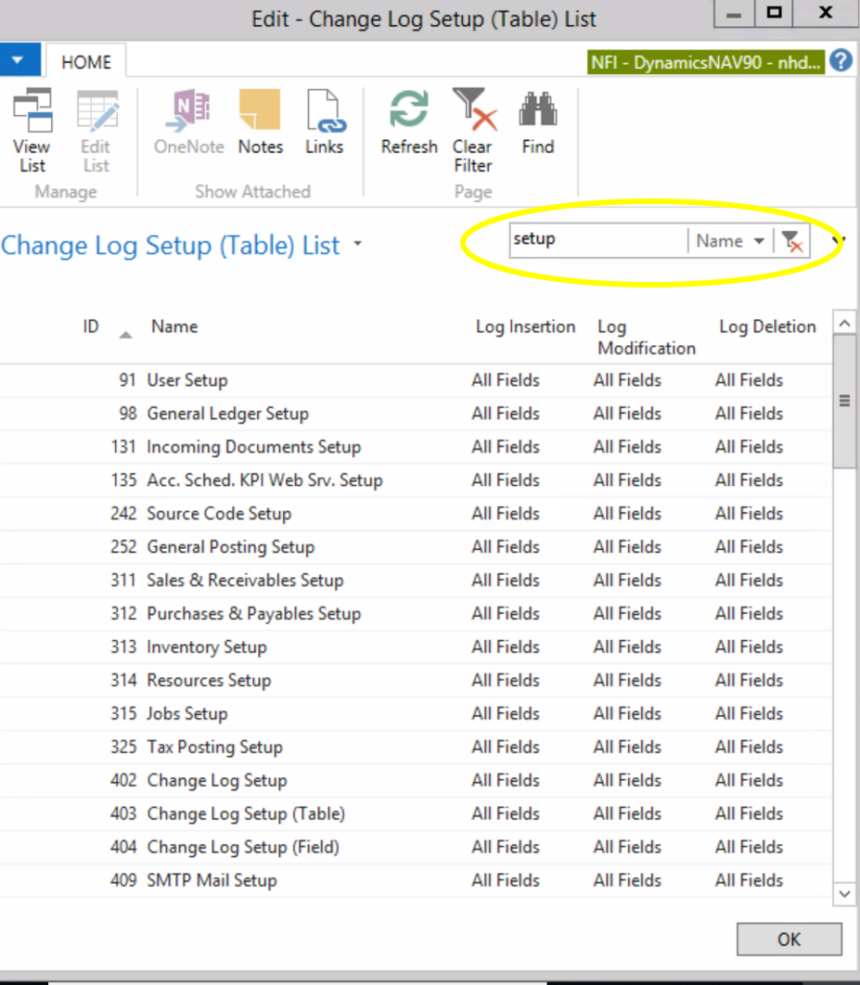
Task: Sort by the ID column header
Action: [91, 327]
